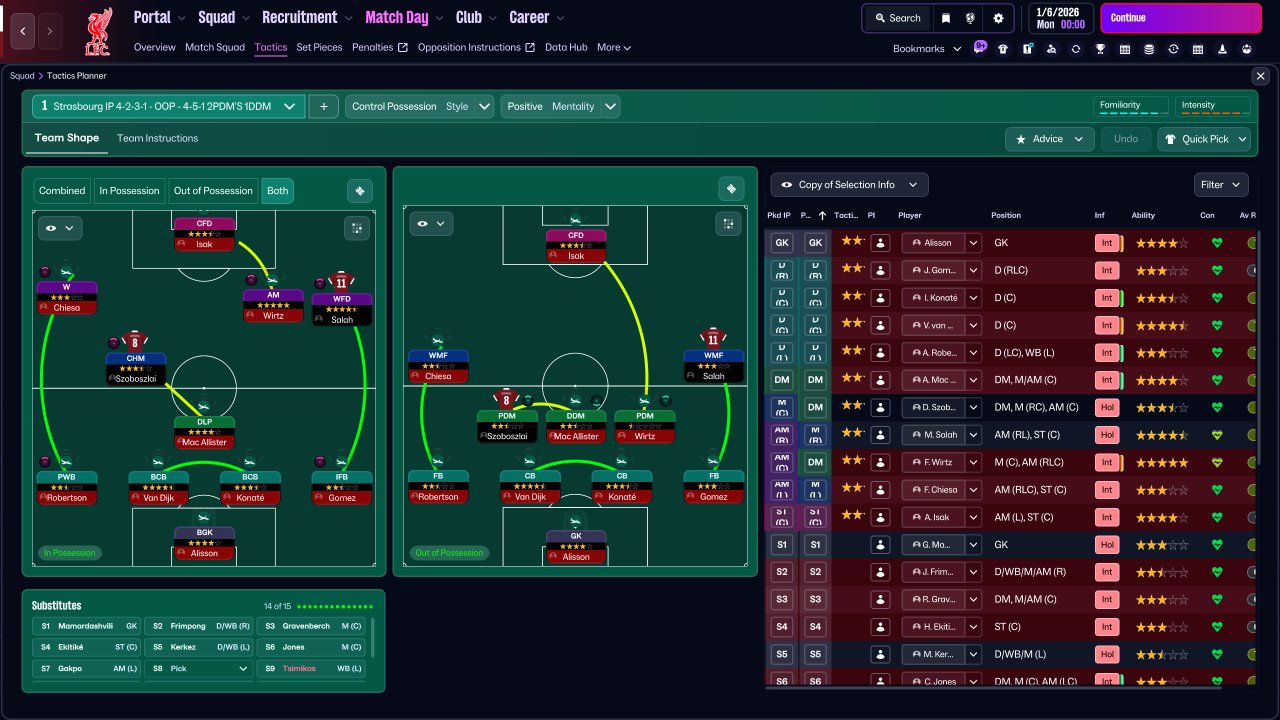The height and width of the screenshot is (720, 1280).
Task: Sort table by the Ability column header
Action: click(1143, 215)
